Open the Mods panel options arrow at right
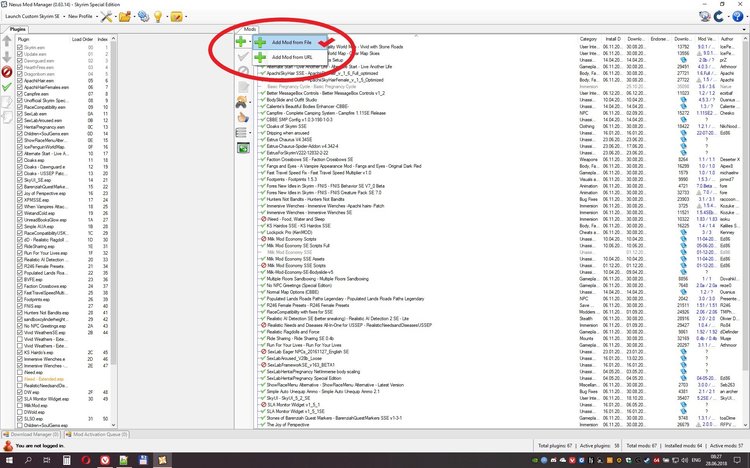750x468 pixels. pos(745,30)
